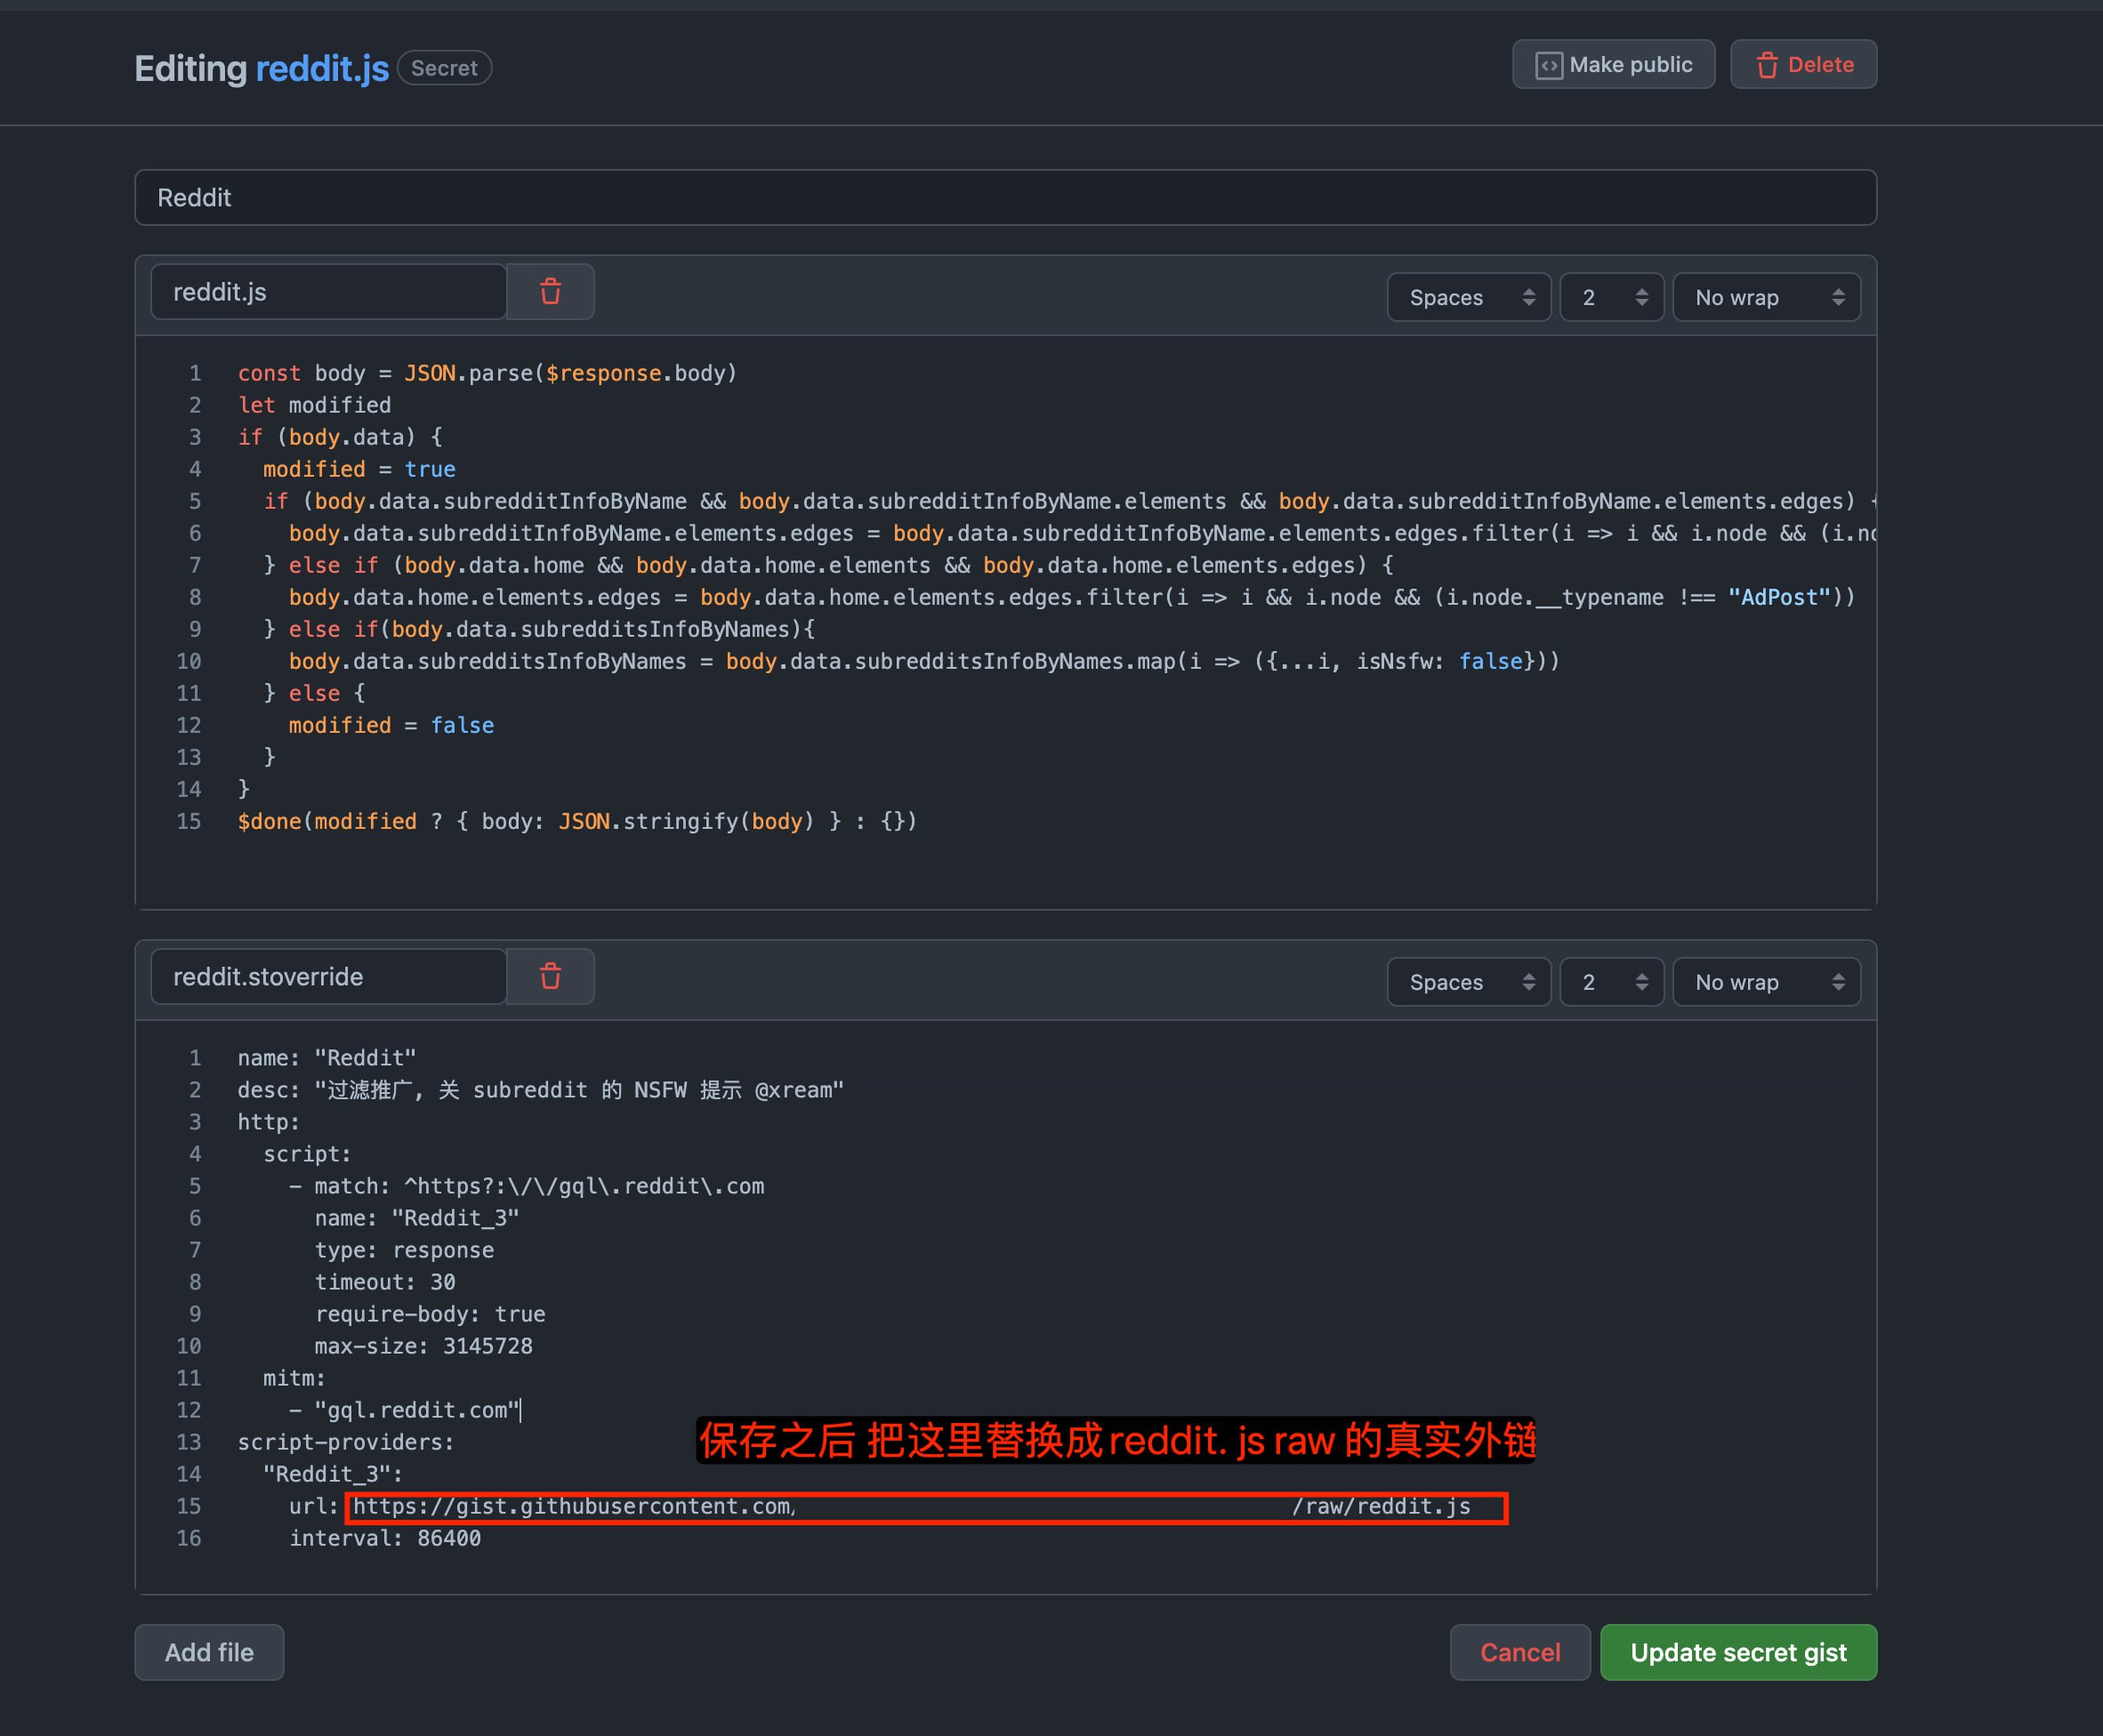
Task: Click the 'mitm:' line in reddit.stoverride
Action: coord(294,1378)
